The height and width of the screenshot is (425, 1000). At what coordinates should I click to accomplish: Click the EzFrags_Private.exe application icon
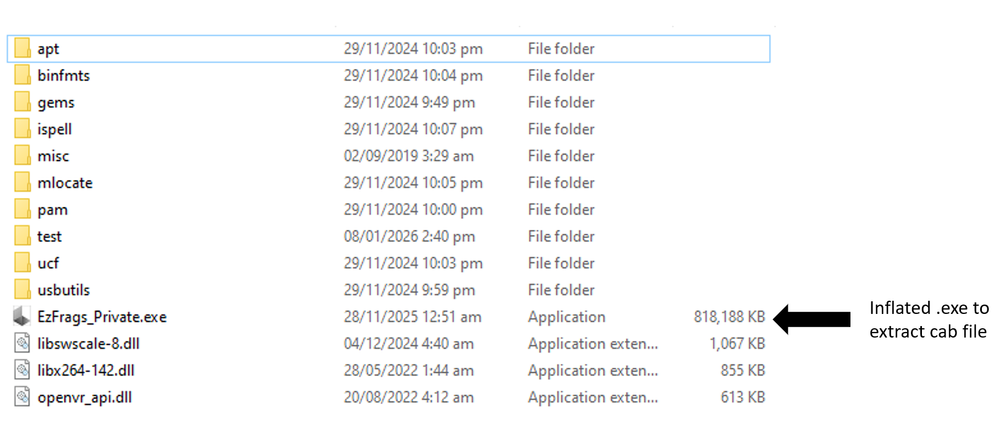coord(22,317)
